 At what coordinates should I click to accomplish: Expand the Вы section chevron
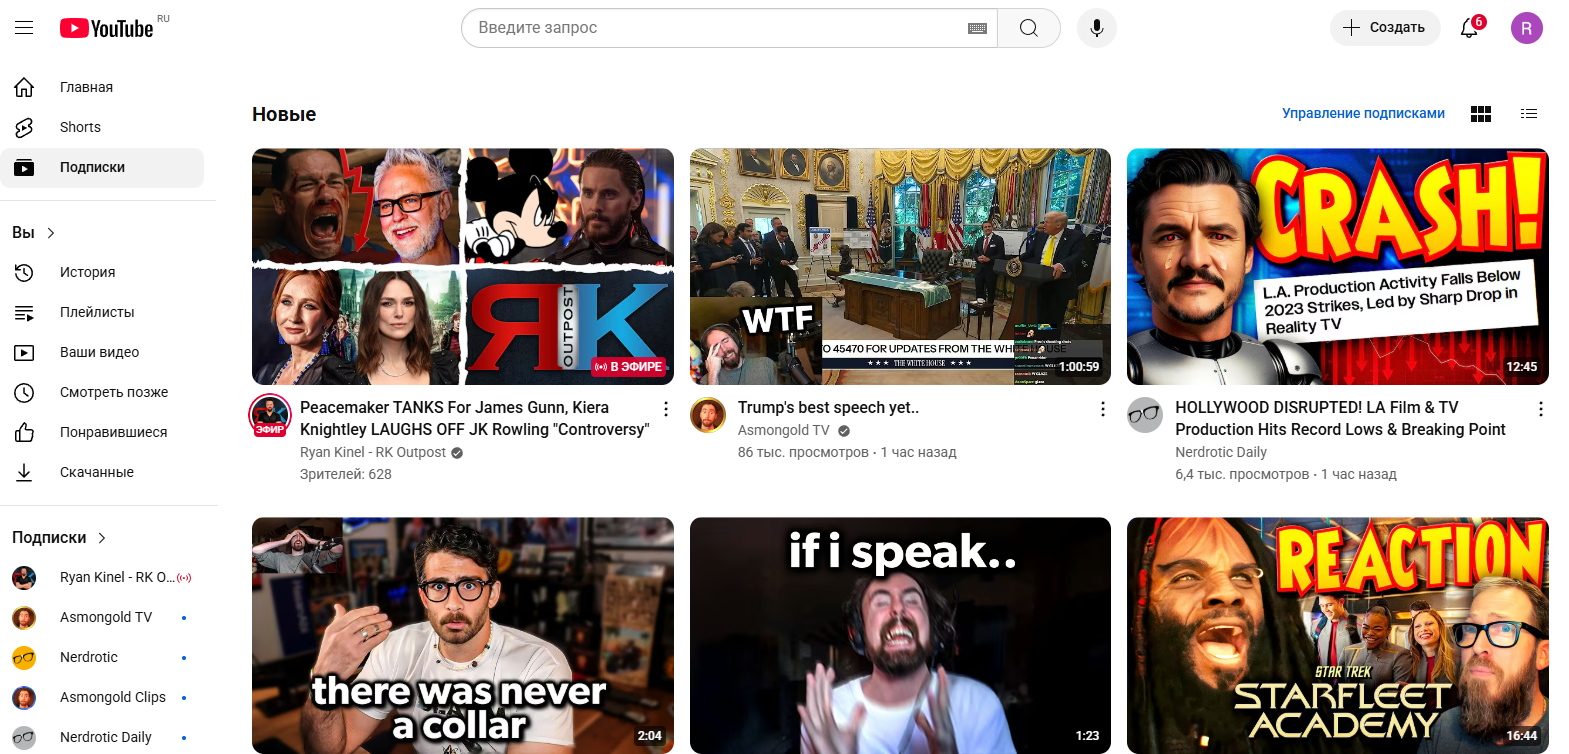point(51,233)
